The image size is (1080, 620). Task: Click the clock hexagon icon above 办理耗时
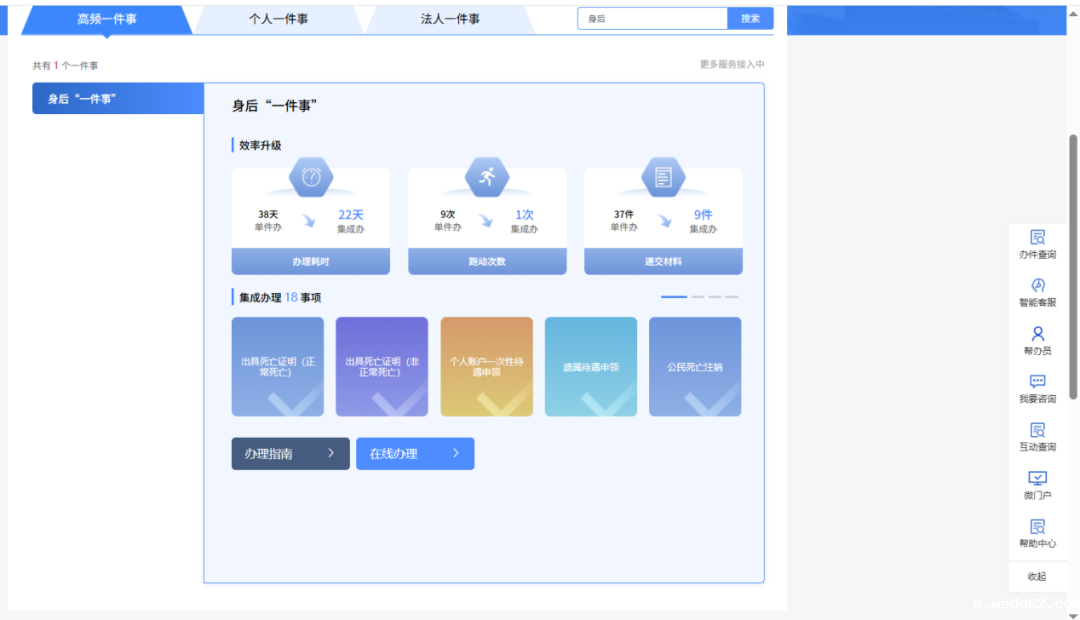311,177
